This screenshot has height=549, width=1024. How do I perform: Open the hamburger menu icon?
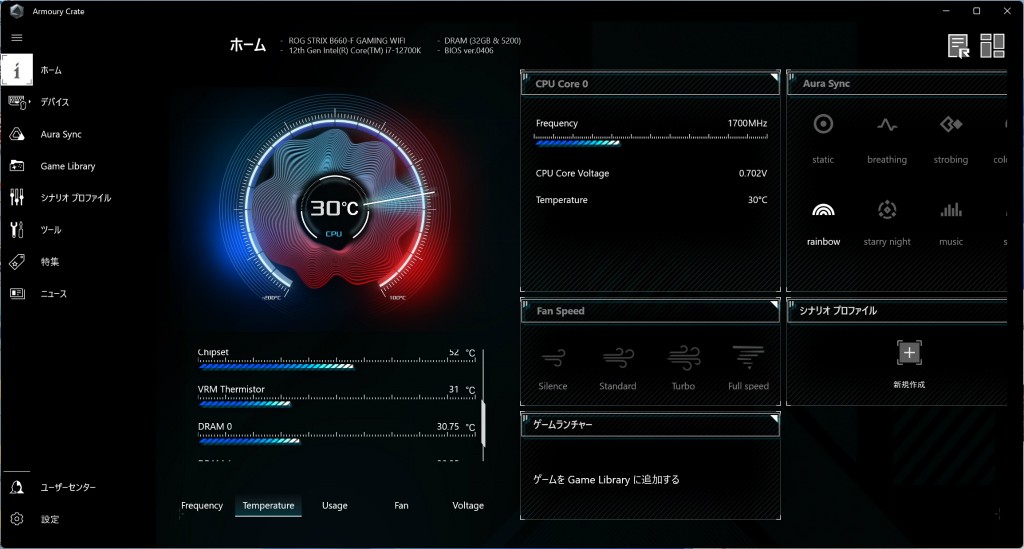pos(17,38)
